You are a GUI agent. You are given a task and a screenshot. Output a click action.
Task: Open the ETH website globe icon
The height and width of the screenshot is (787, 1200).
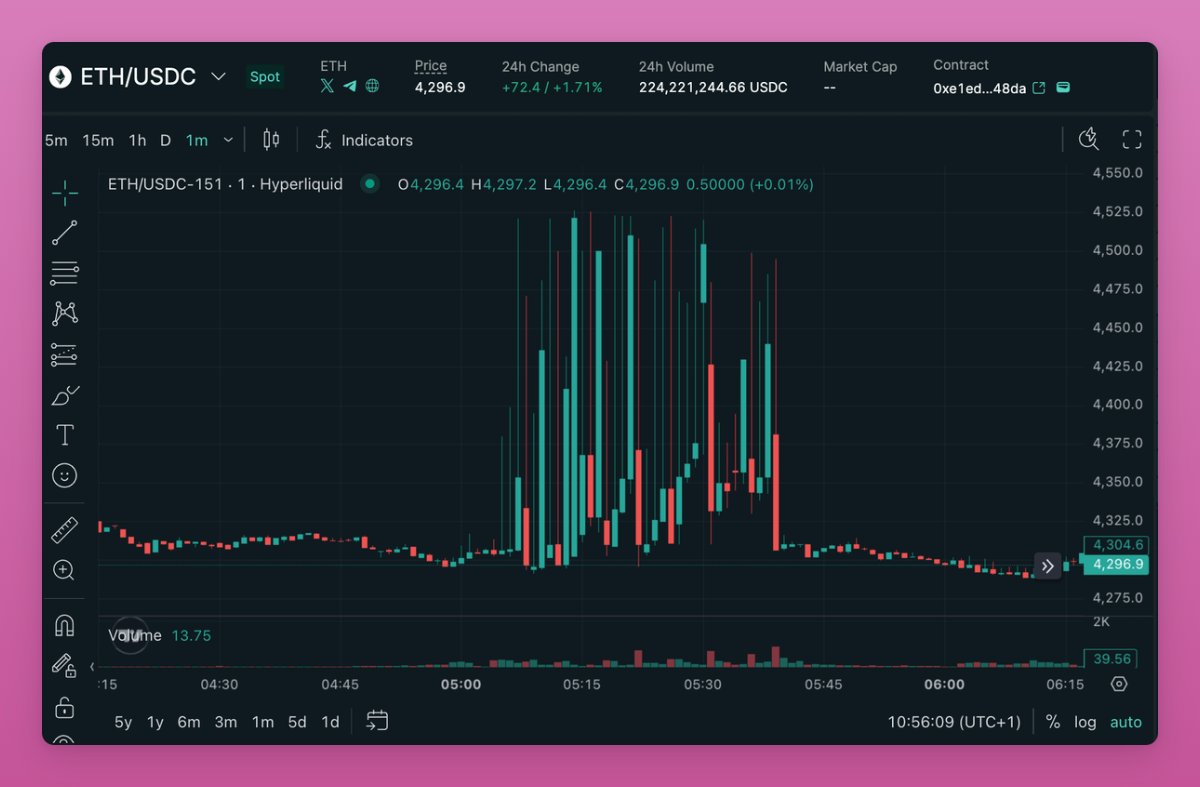coord(372,86)
